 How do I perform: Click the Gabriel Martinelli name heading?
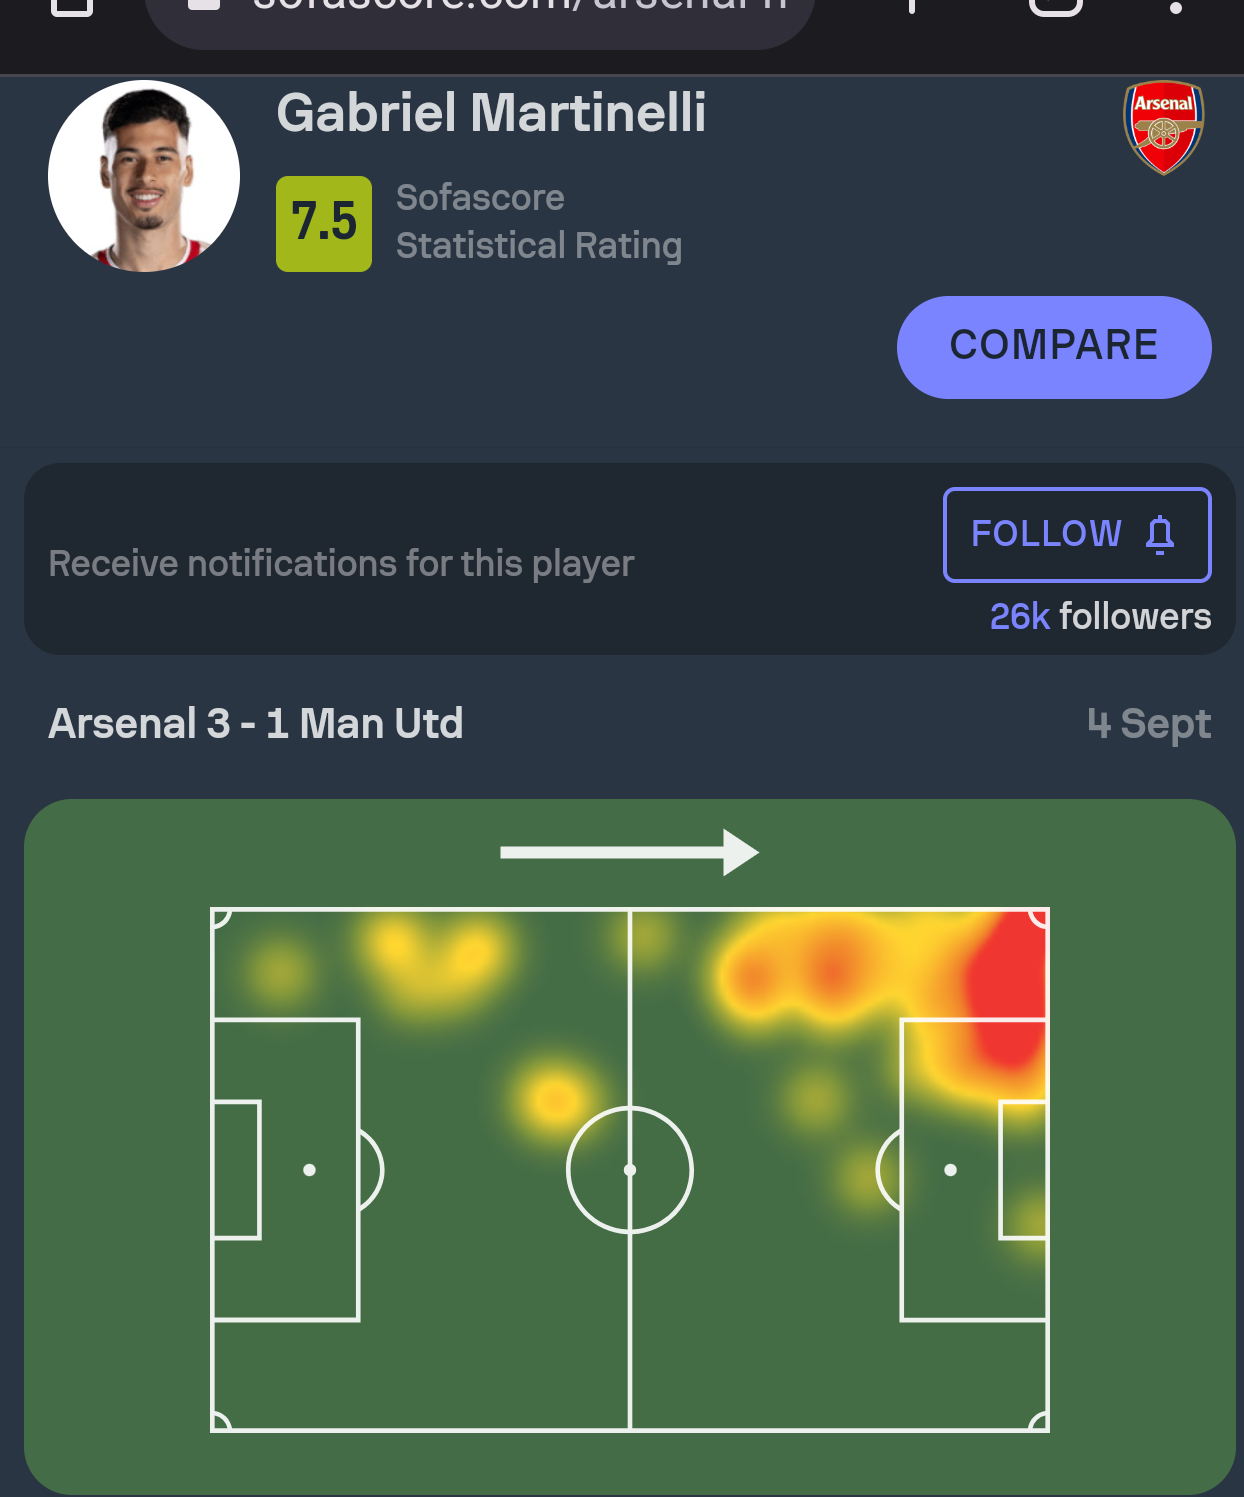point(491,113)
